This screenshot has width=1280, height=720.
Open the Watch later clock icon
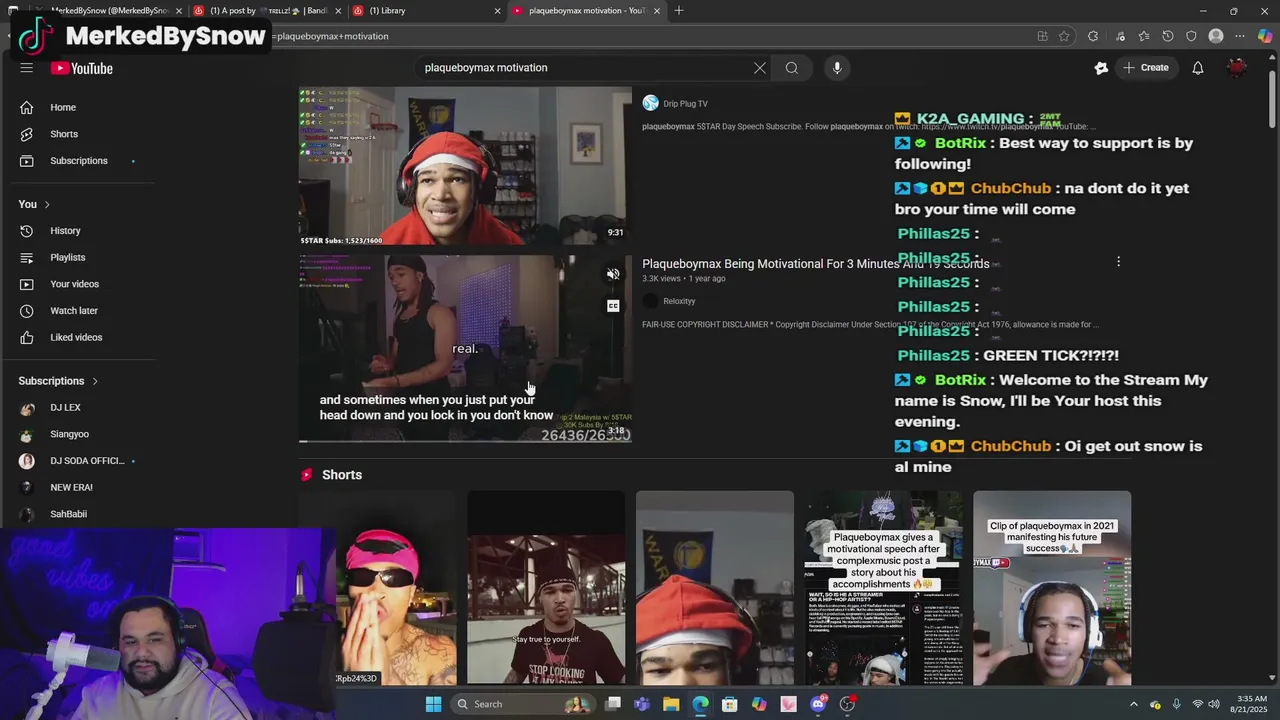[27, 311]
